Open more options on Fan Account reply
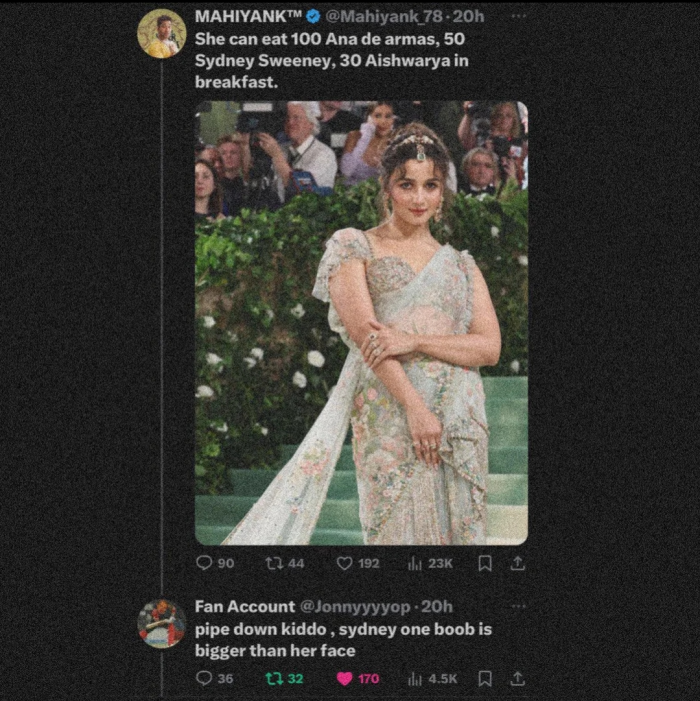Screen dimensions: 700x701 (x=517, y=606)
